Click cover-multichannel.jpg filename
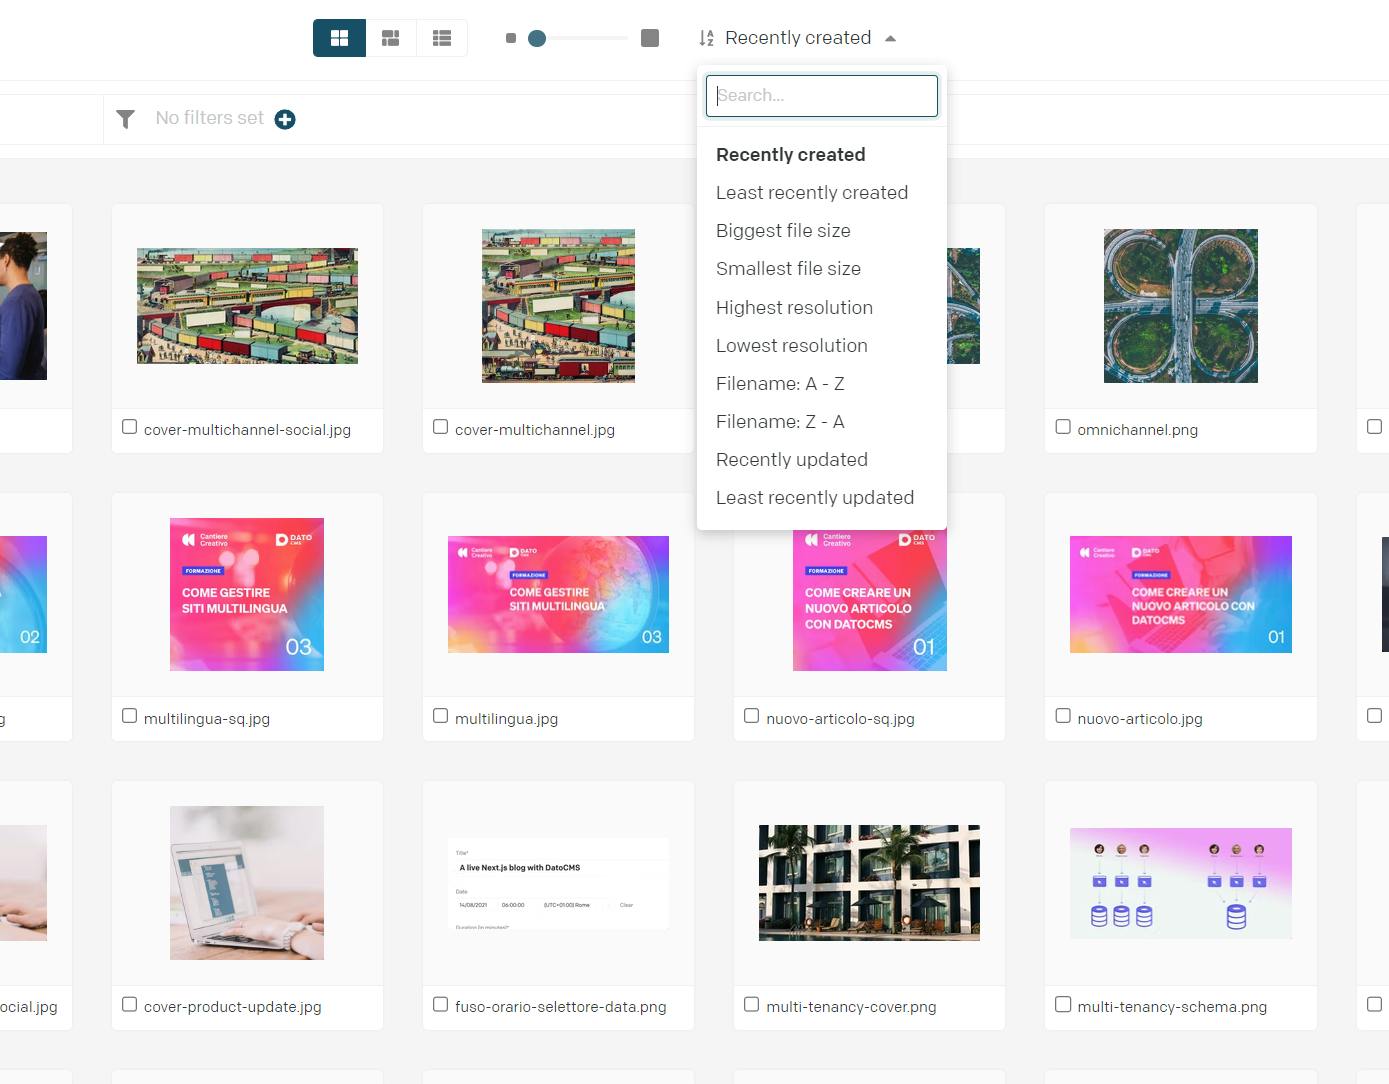Viewport: 1389px width, 1084px height. click(535, 430)
